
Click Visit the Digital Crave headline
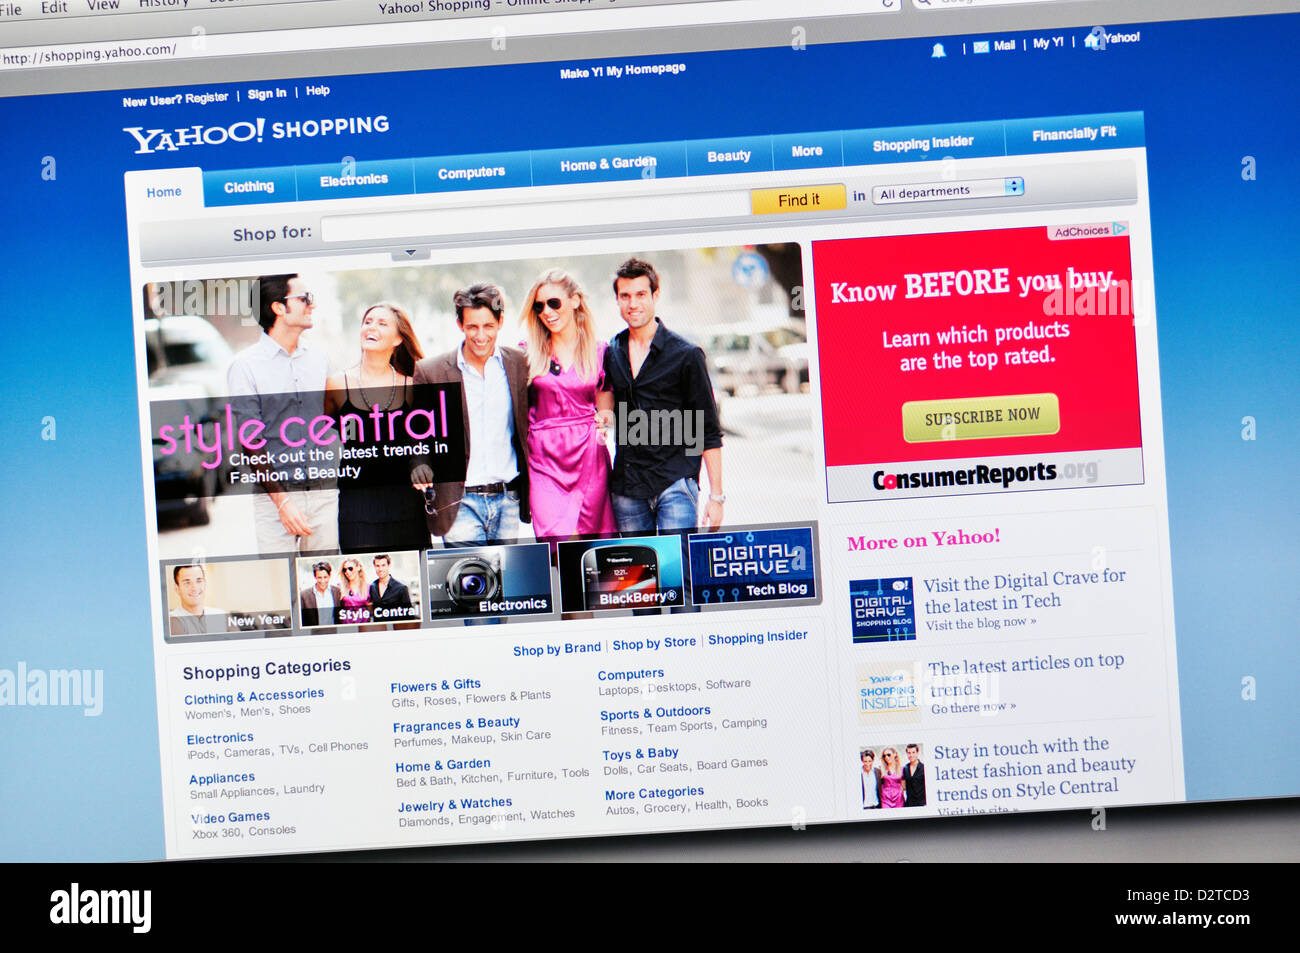(1024, 591)
